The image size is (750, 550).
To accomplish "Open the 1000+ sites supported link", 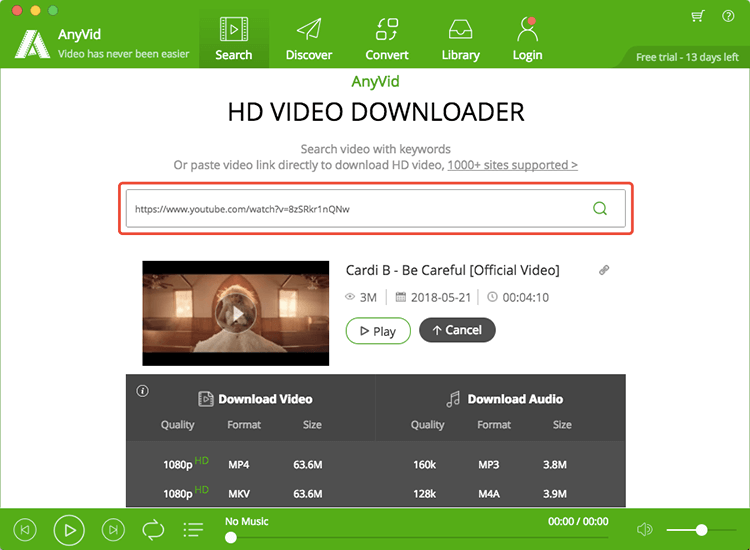I will (512, 165).
